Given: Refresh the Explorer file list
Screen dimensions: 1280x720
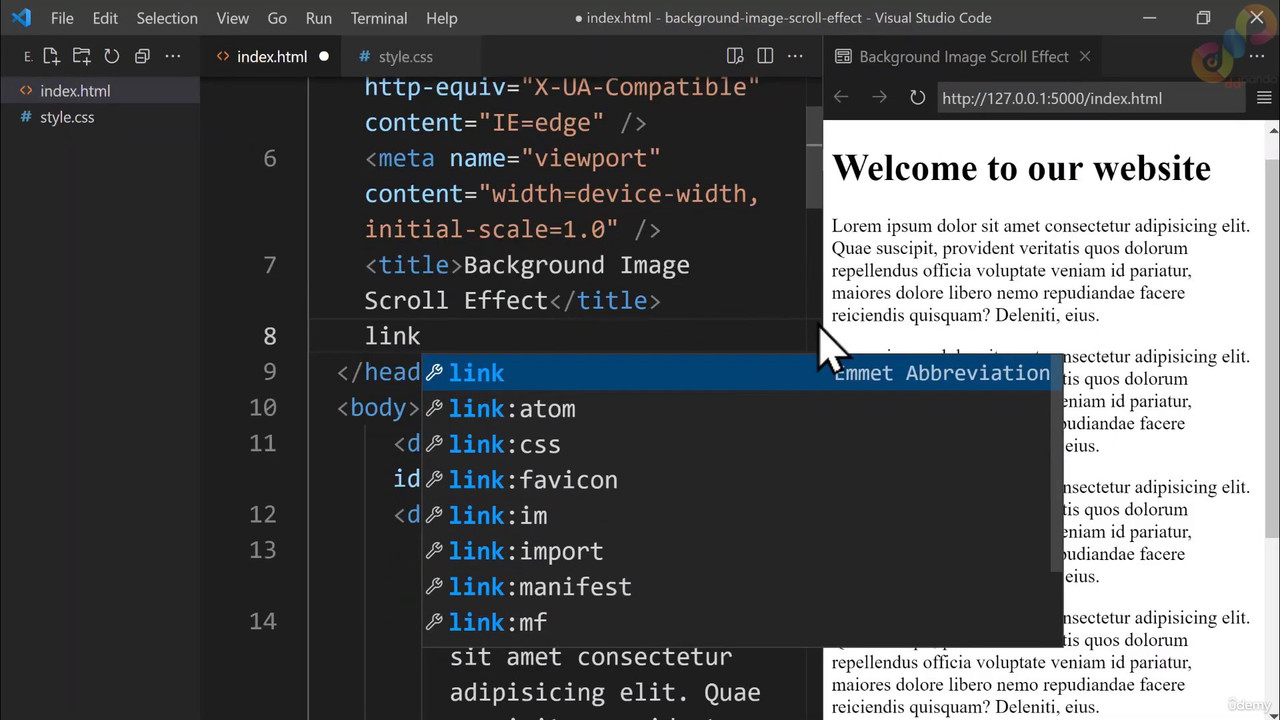Looking at the screenshot, I should [x=112, y=57].
